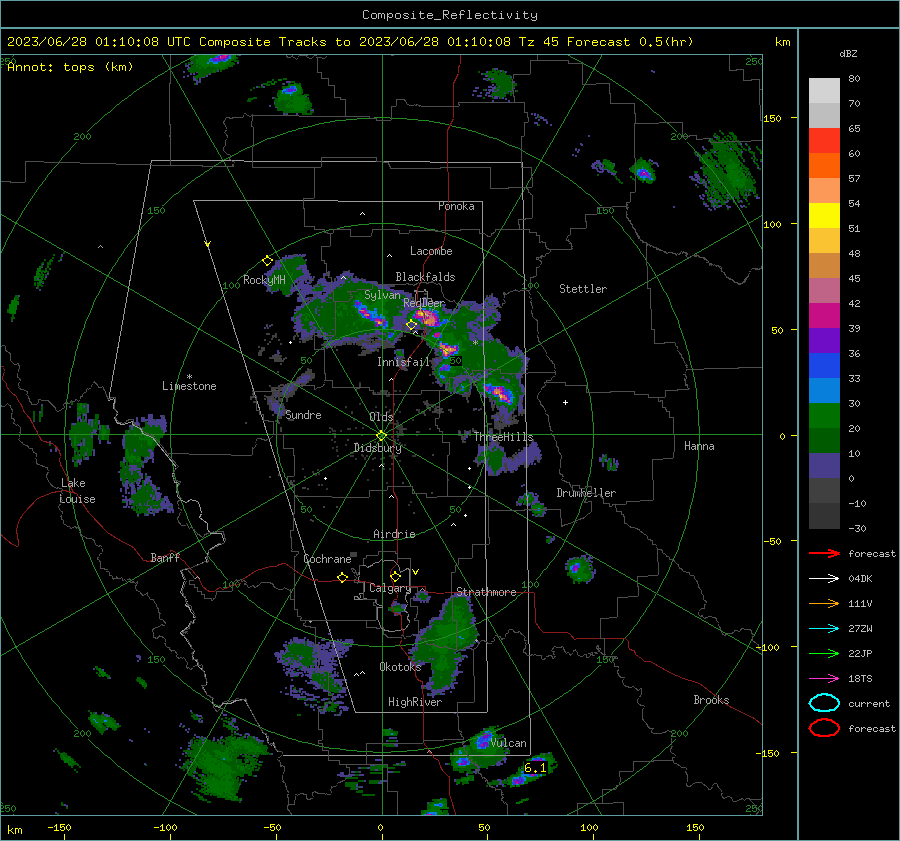Click the 'Annot: tops (km)' annotation label
Image resolution: width=900 pixels, height=841 pixels.
pos(70,67)
